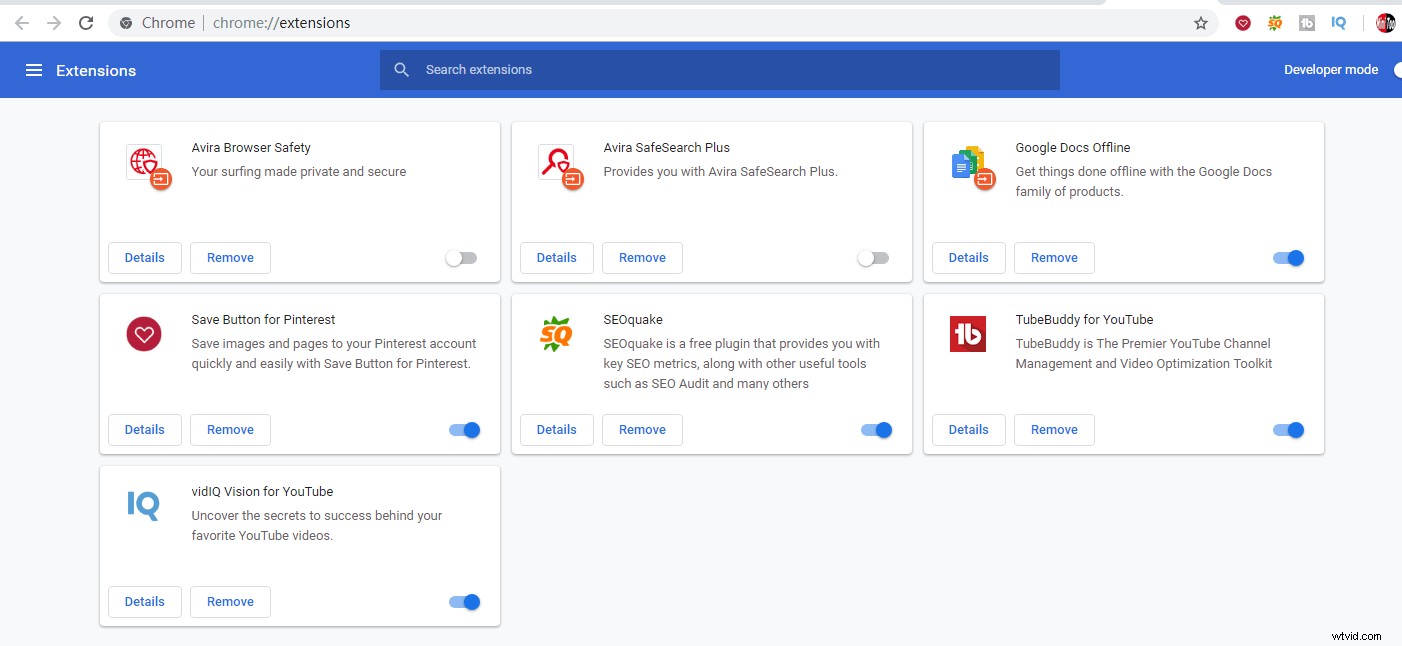1402x646 pixels.
Task: Click the Search extensions field
Action: pos(718,69)
